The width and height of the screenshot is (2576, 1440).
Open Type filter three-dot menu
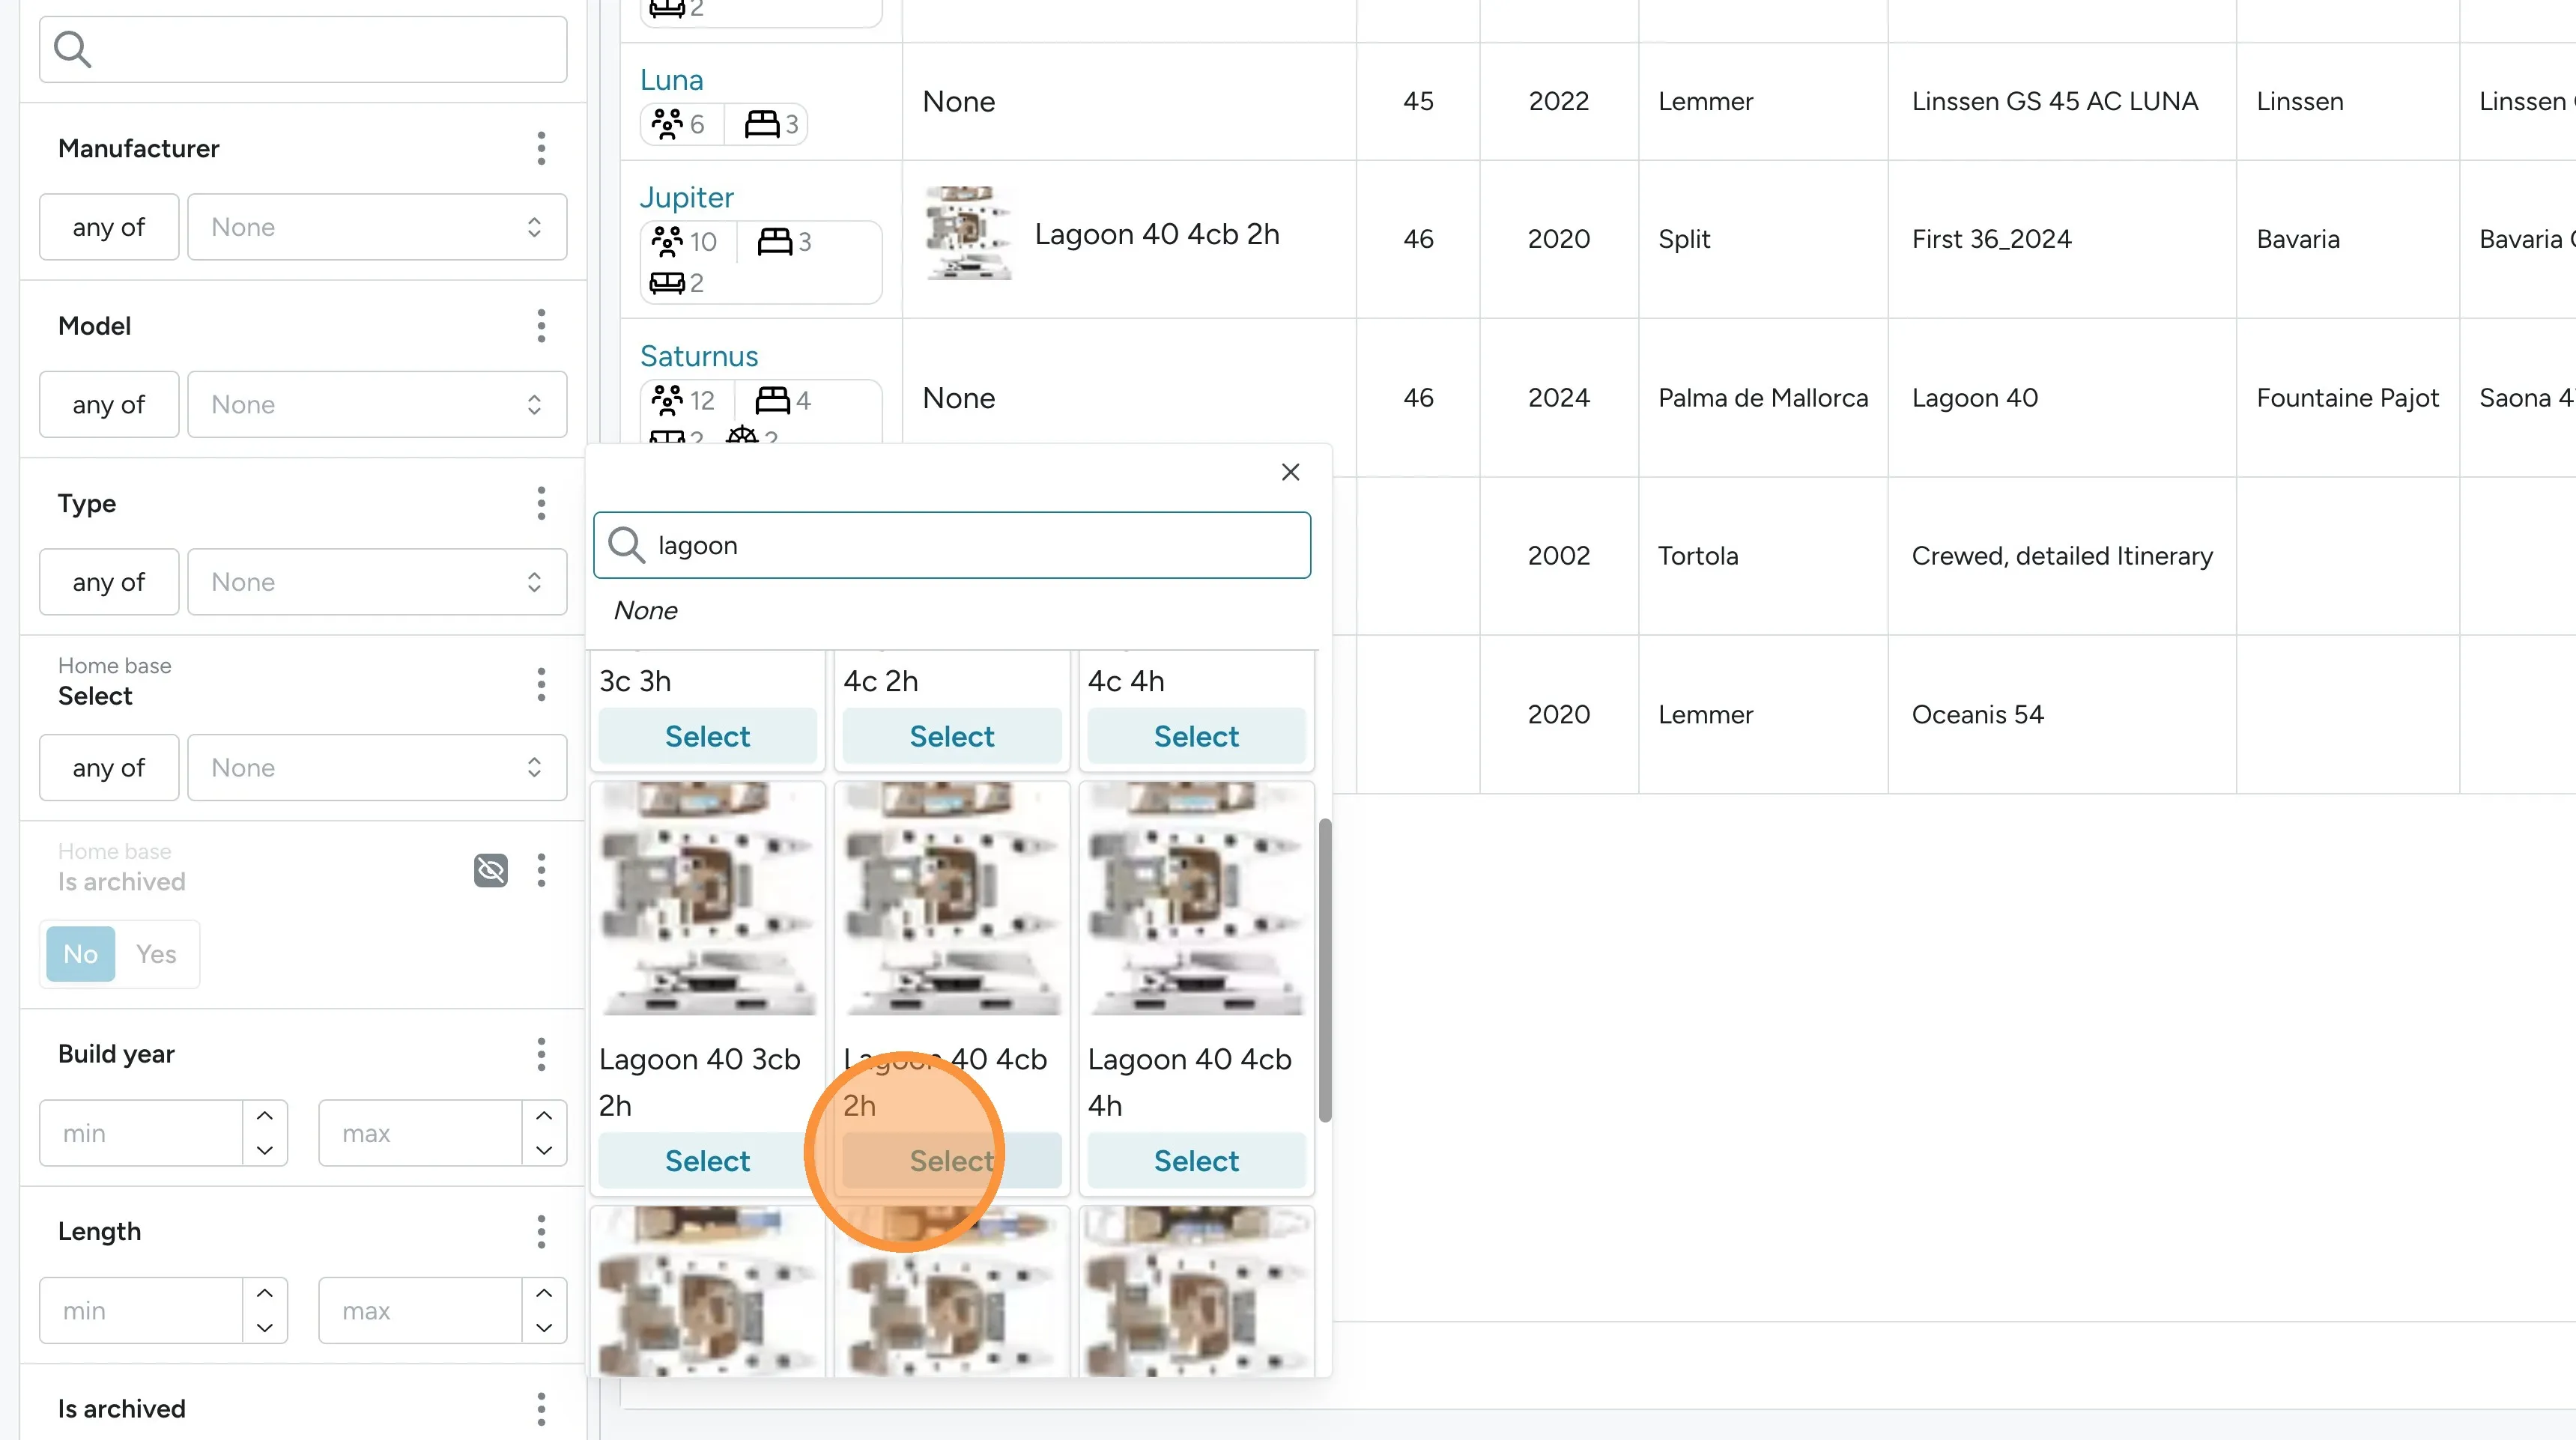click(541, 503)
